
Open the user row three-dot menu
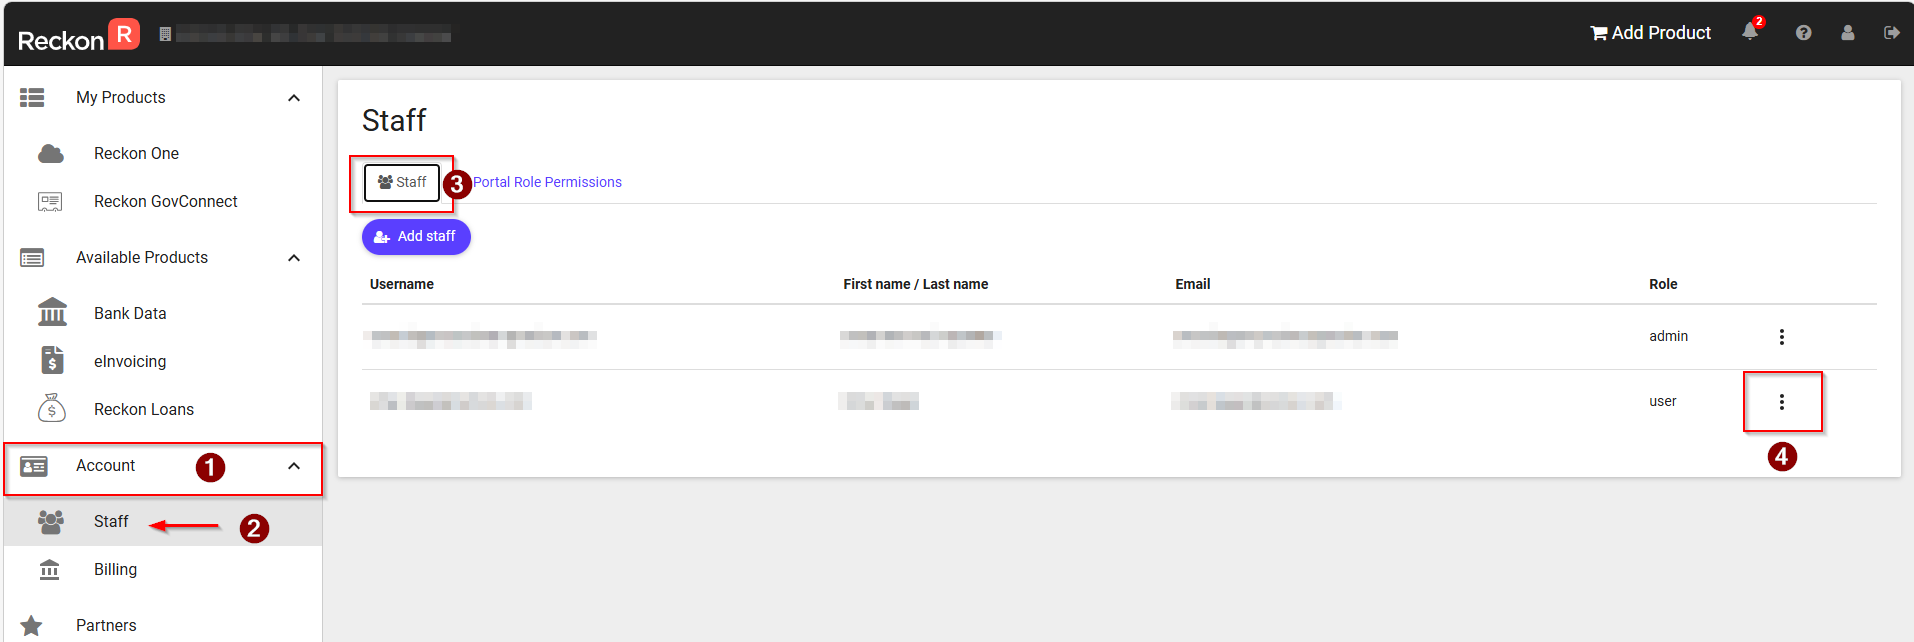[1782, 402]
